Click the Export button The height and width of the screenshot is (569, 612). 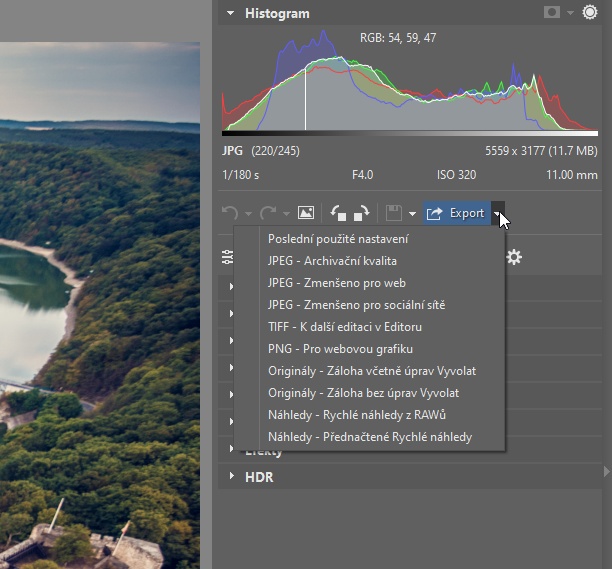[x=457, y=213]
